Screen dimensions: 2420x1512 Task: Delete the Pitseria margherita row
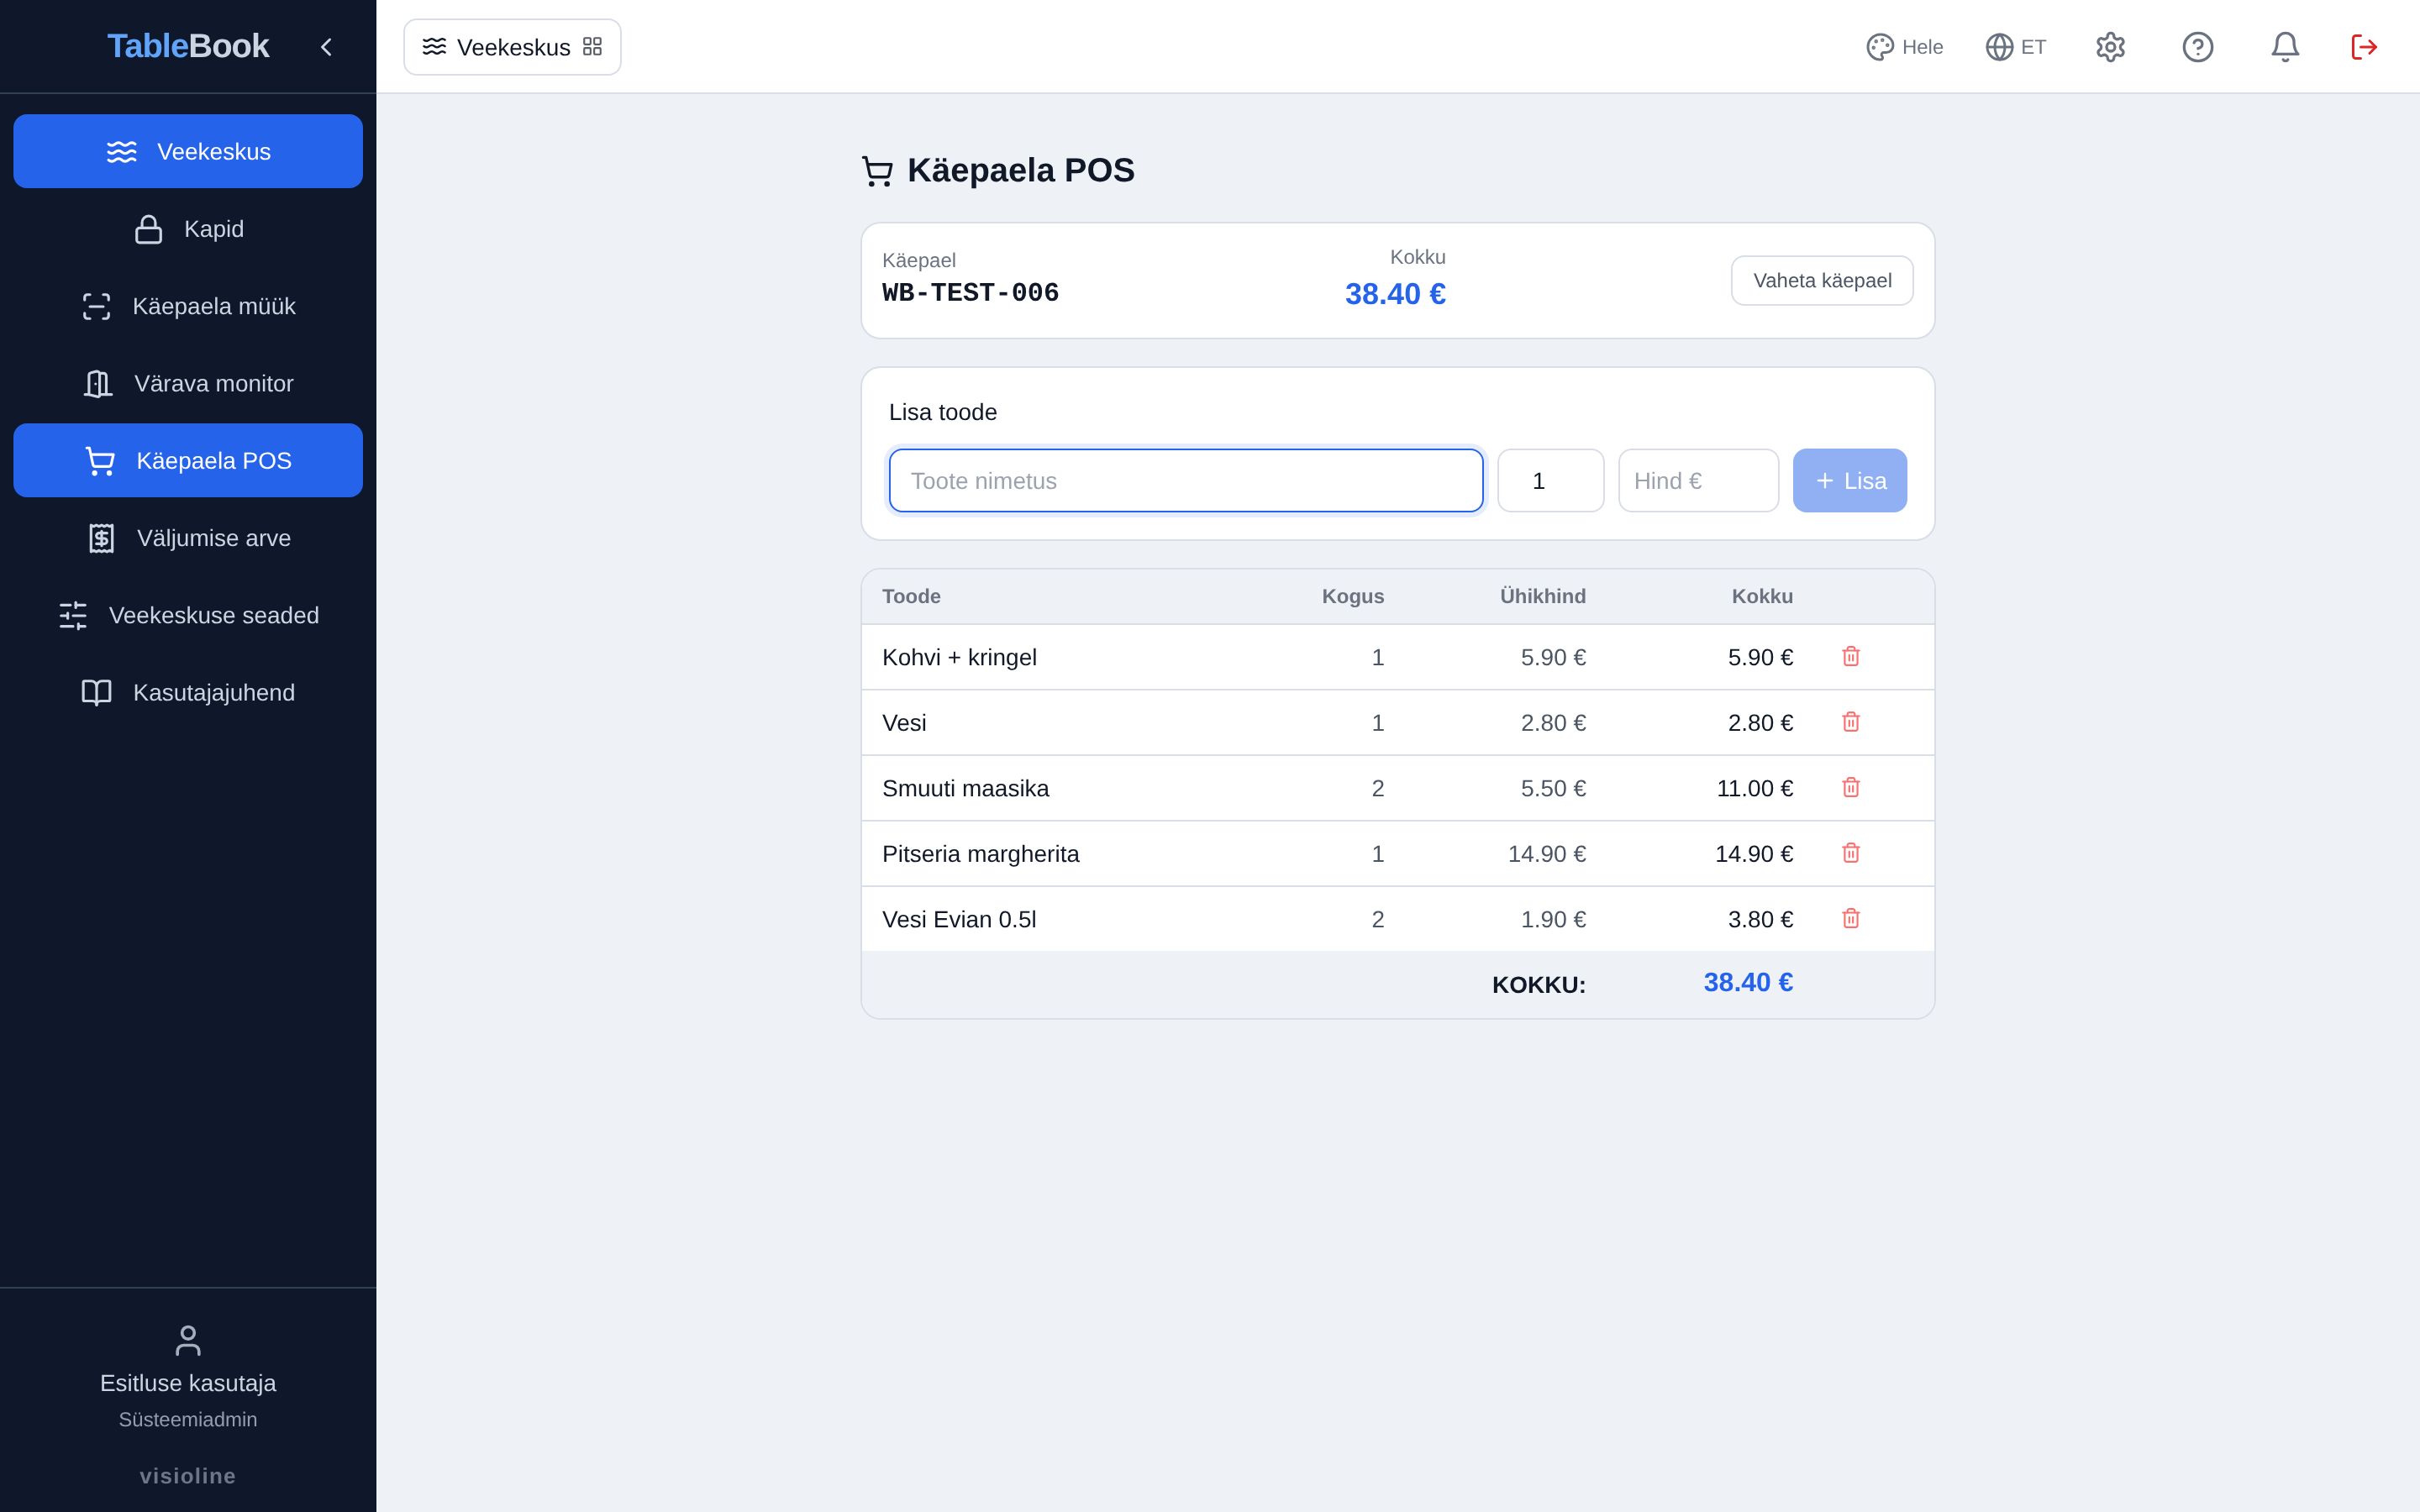[x=1851, y=853]
